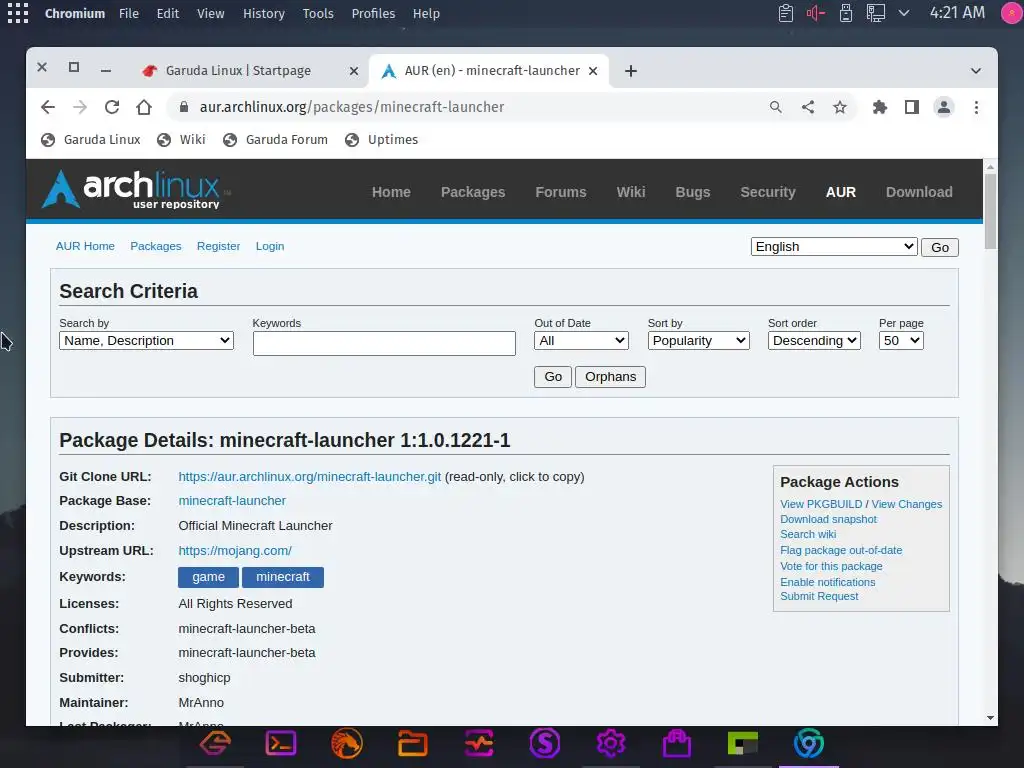The image size is (1024, 768).
Task: Click the 'game' keyword tag
Action: tap(208, 577)
